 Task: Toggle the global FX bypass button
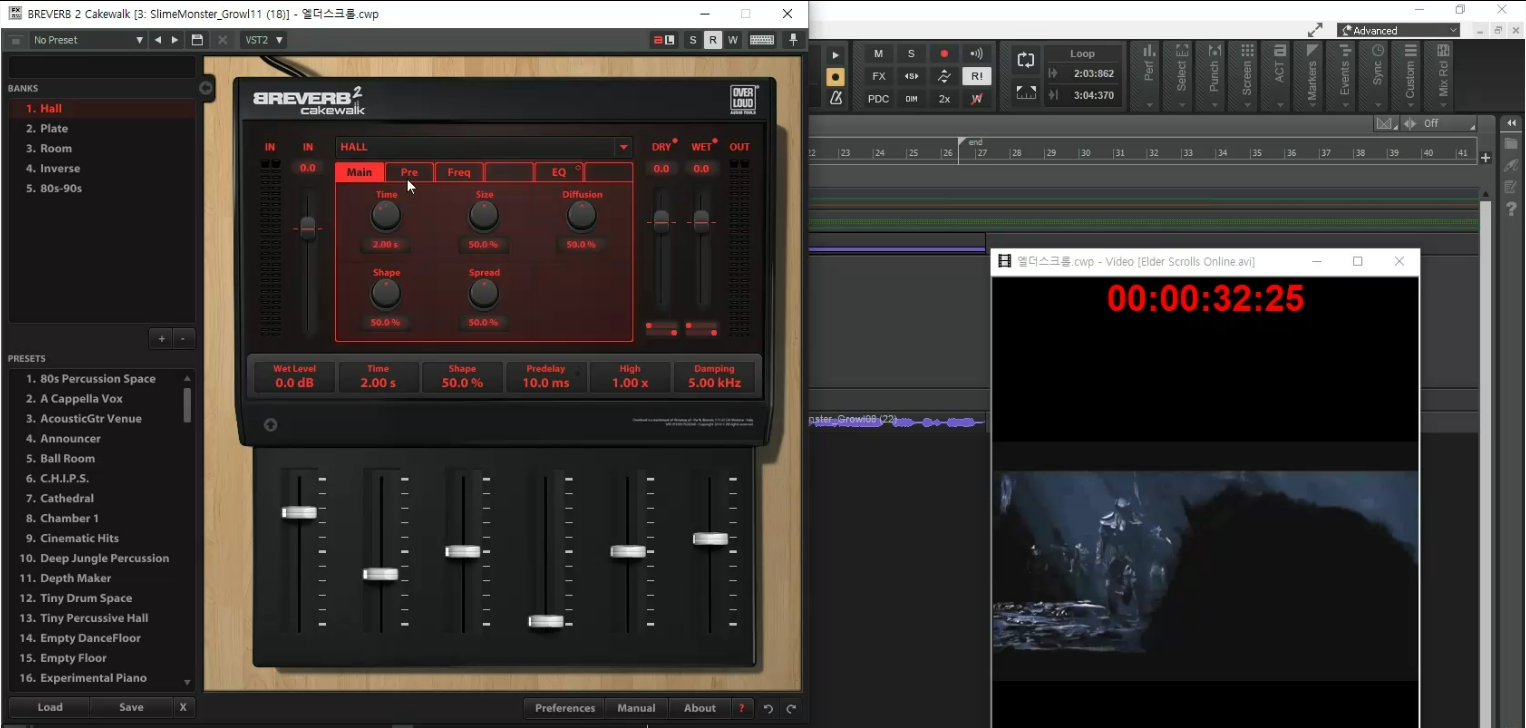[x=878, y=76]
